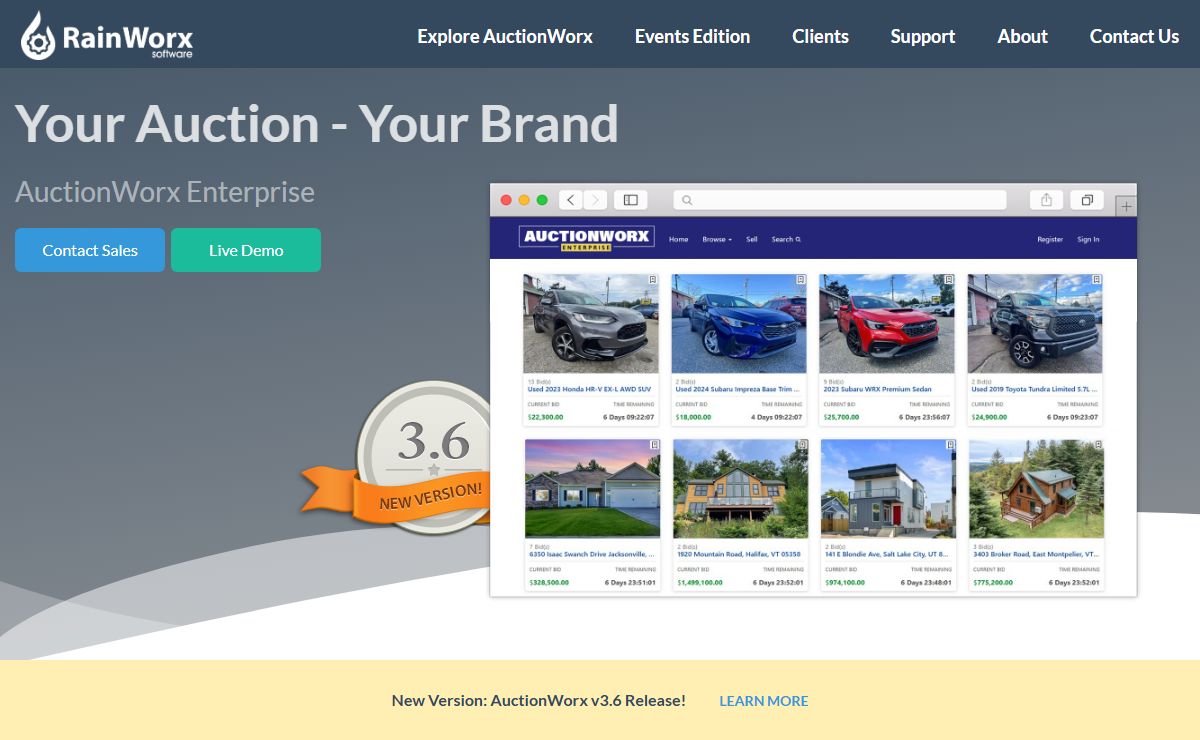Bookmark the 6350 Isaac Swanch Drive listing
Screen dimensions: 1200x740
tap(654, 445)
